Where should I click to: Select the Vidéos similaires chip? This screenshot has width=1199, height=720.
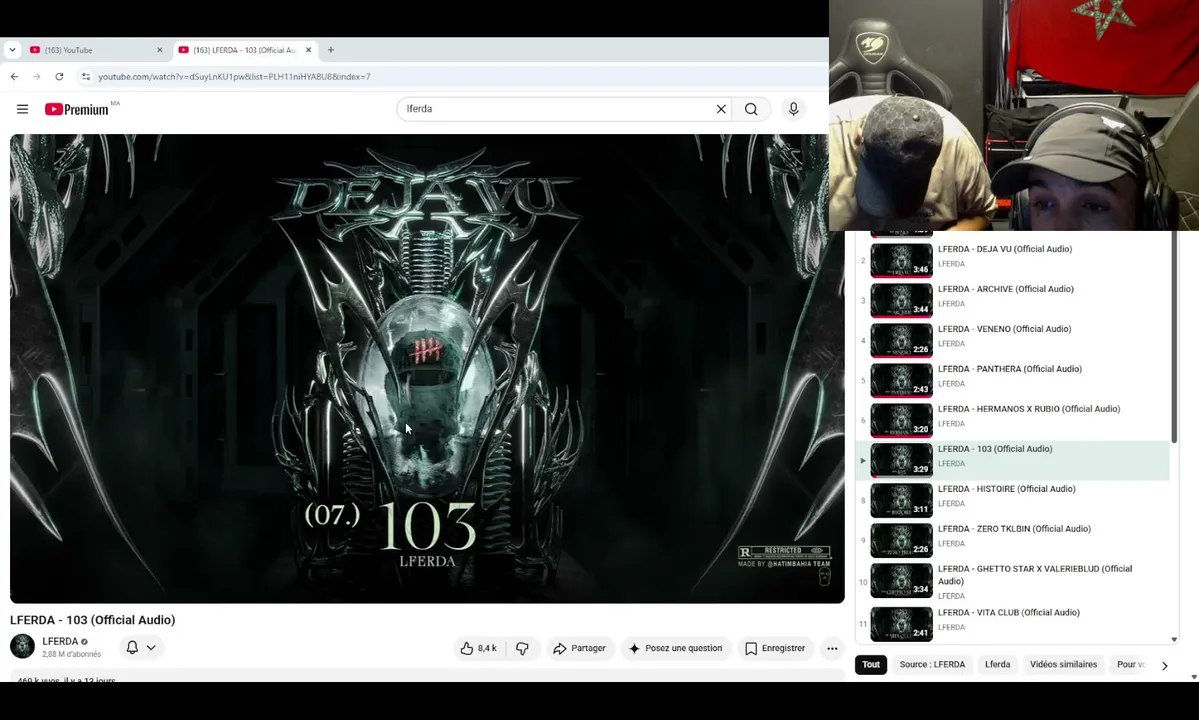pyautogui.click(x=1063, y=665)
